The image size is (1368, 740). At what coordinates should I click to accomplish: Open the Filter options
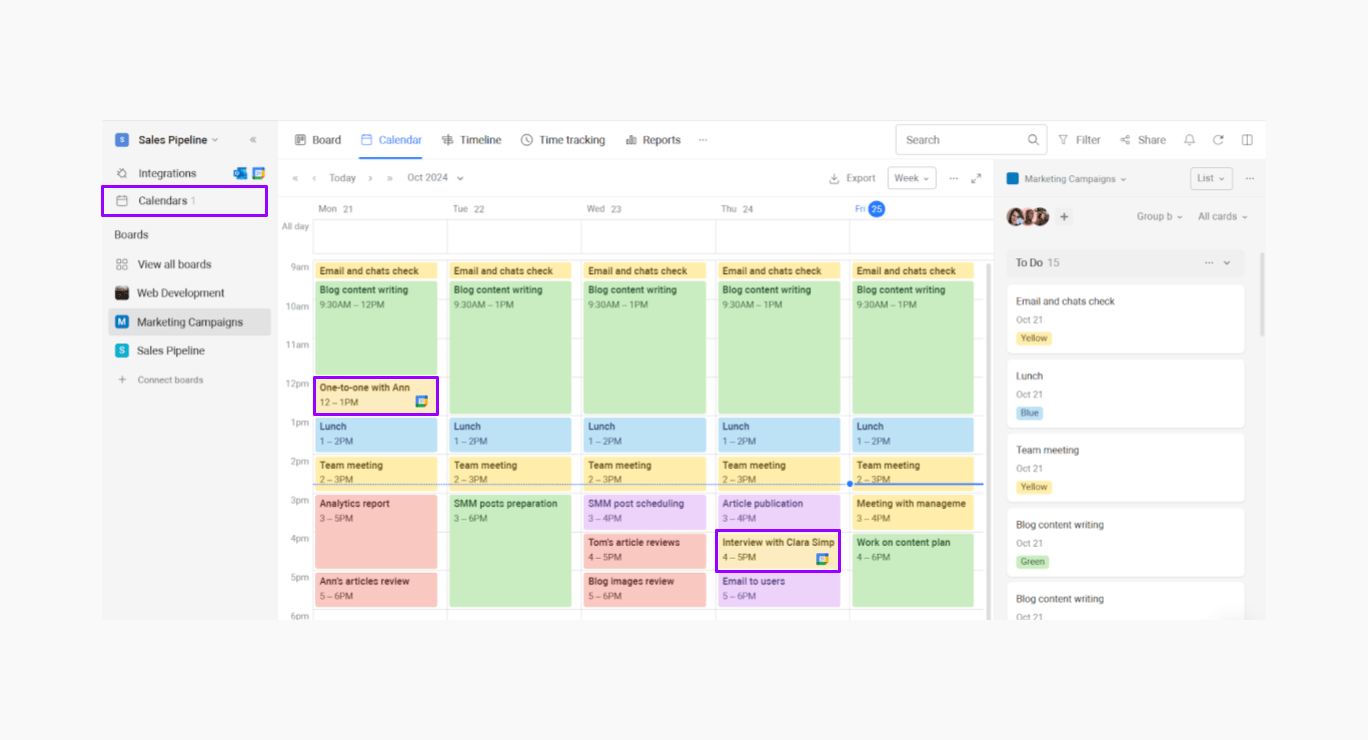[x=1079, y=140]
